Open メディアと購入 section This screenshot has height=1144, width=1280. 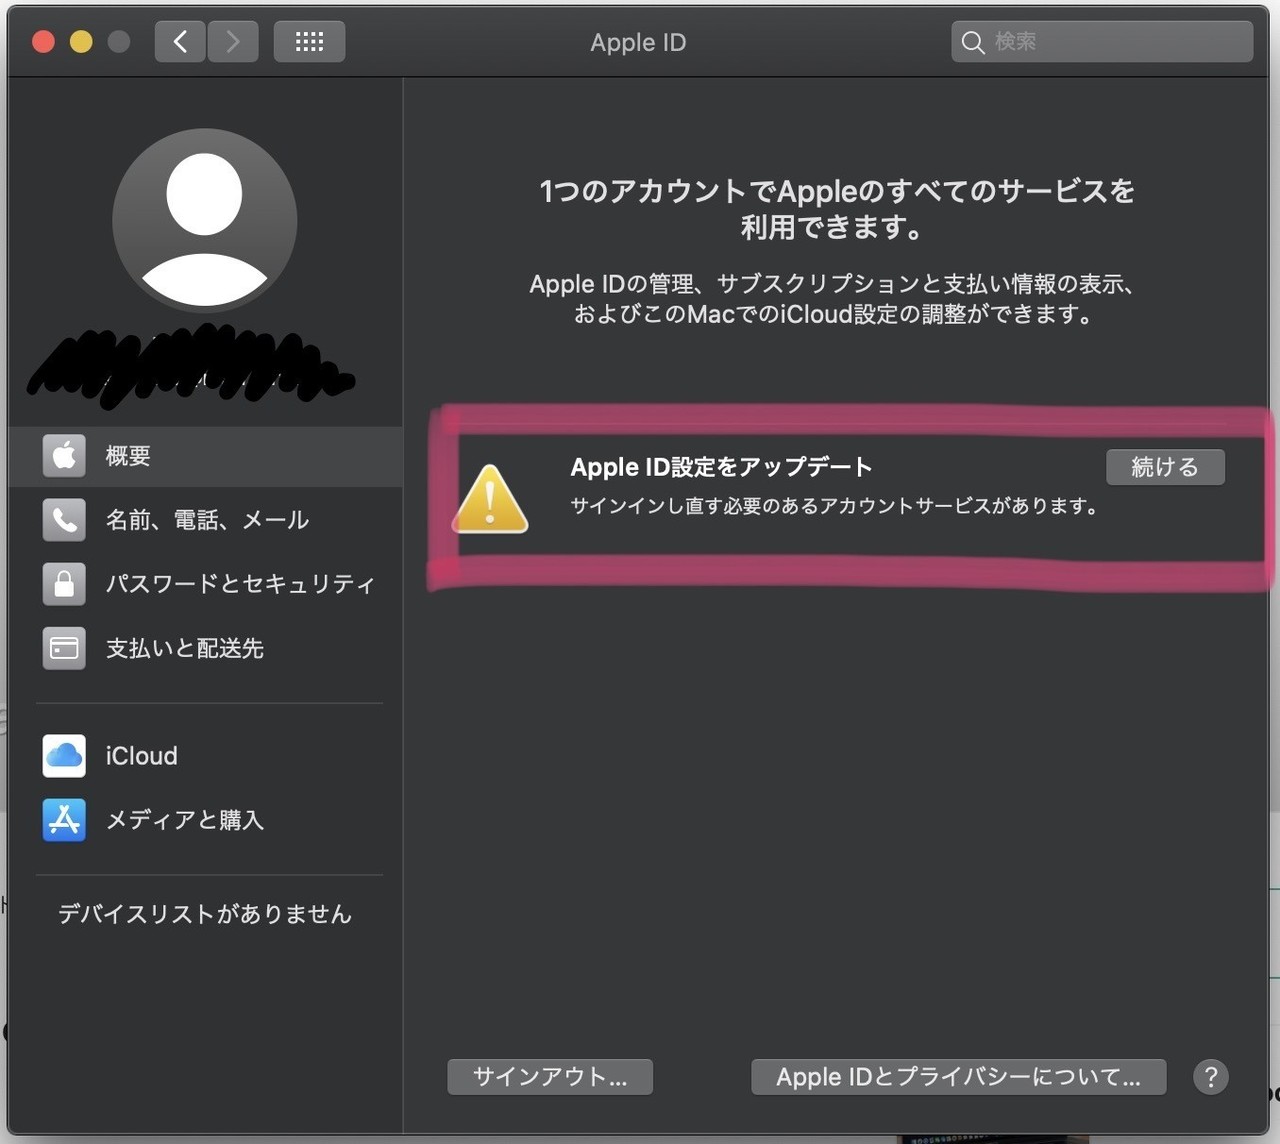(206, 820)
